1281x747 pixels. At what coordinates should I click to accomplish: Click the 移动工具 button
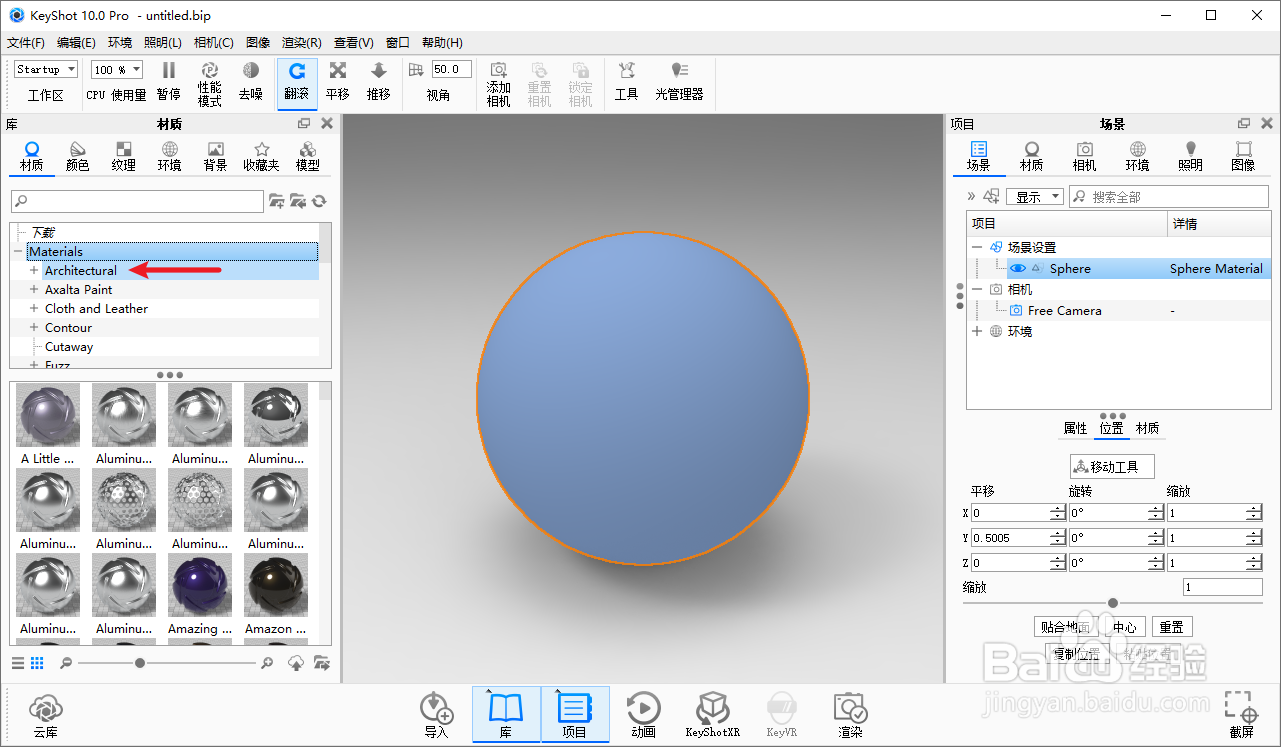(x=1112, y=466)
